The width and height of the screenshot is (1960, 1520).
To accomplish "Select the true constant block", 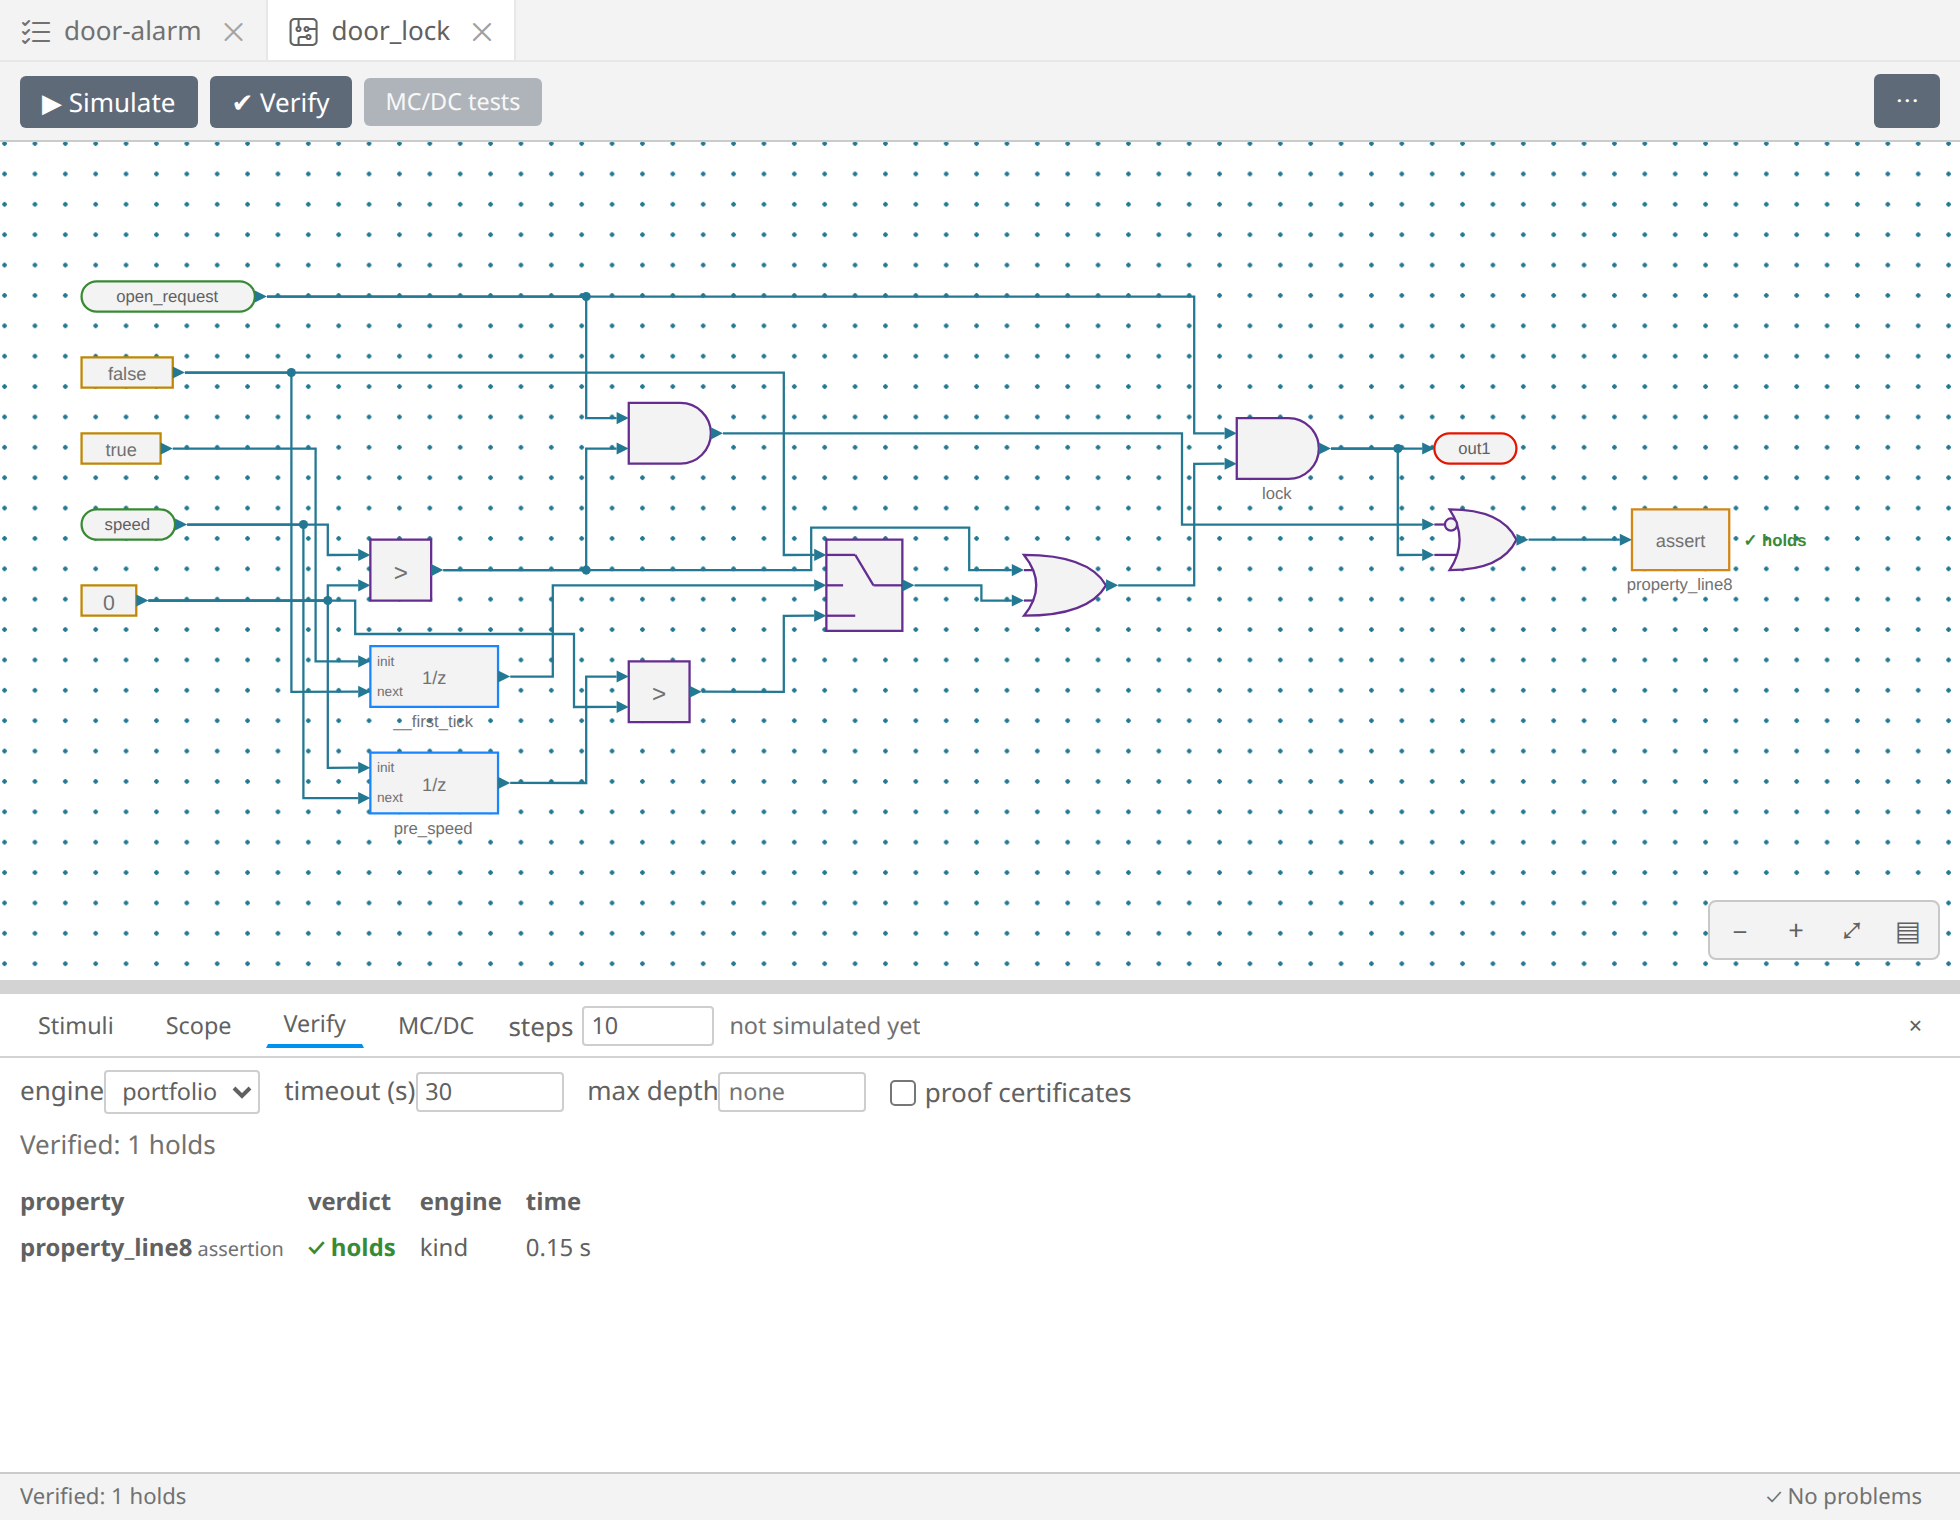I will (x=121, y=448).
